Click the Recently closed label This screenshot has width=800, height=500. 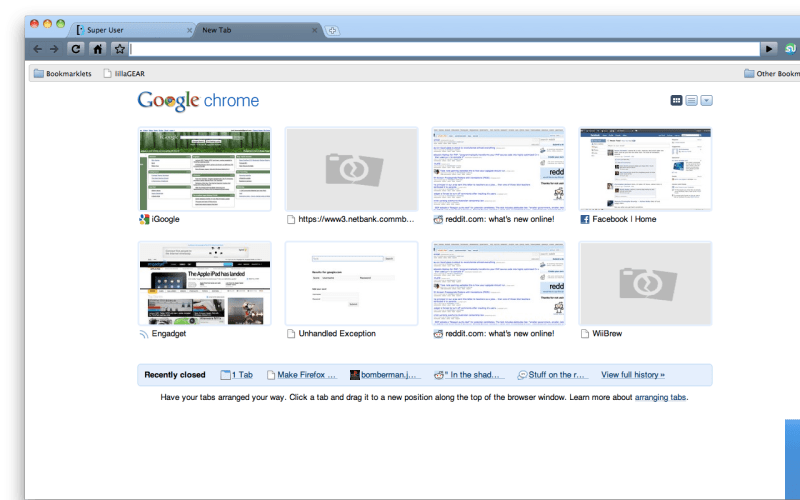click(174, 374)
